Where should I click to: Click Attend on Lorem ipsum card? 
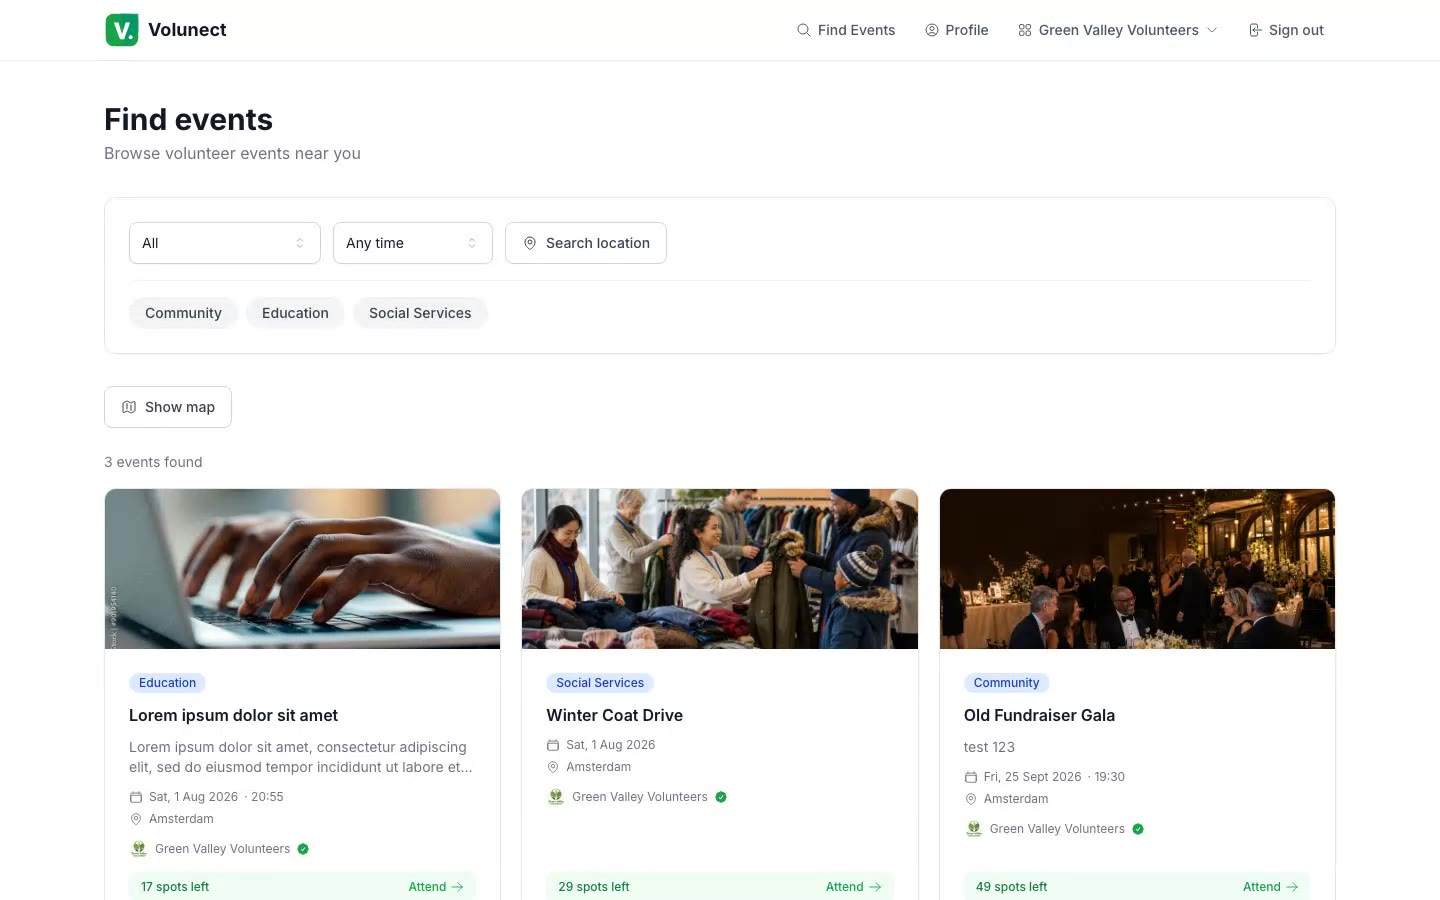click(436, 887)
